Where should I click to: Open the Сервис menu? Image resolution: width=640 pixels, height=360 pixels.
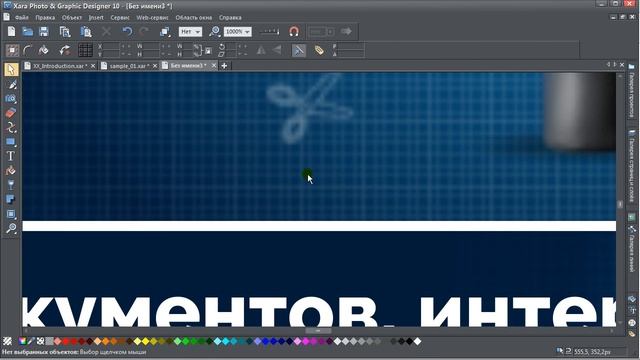120,18
